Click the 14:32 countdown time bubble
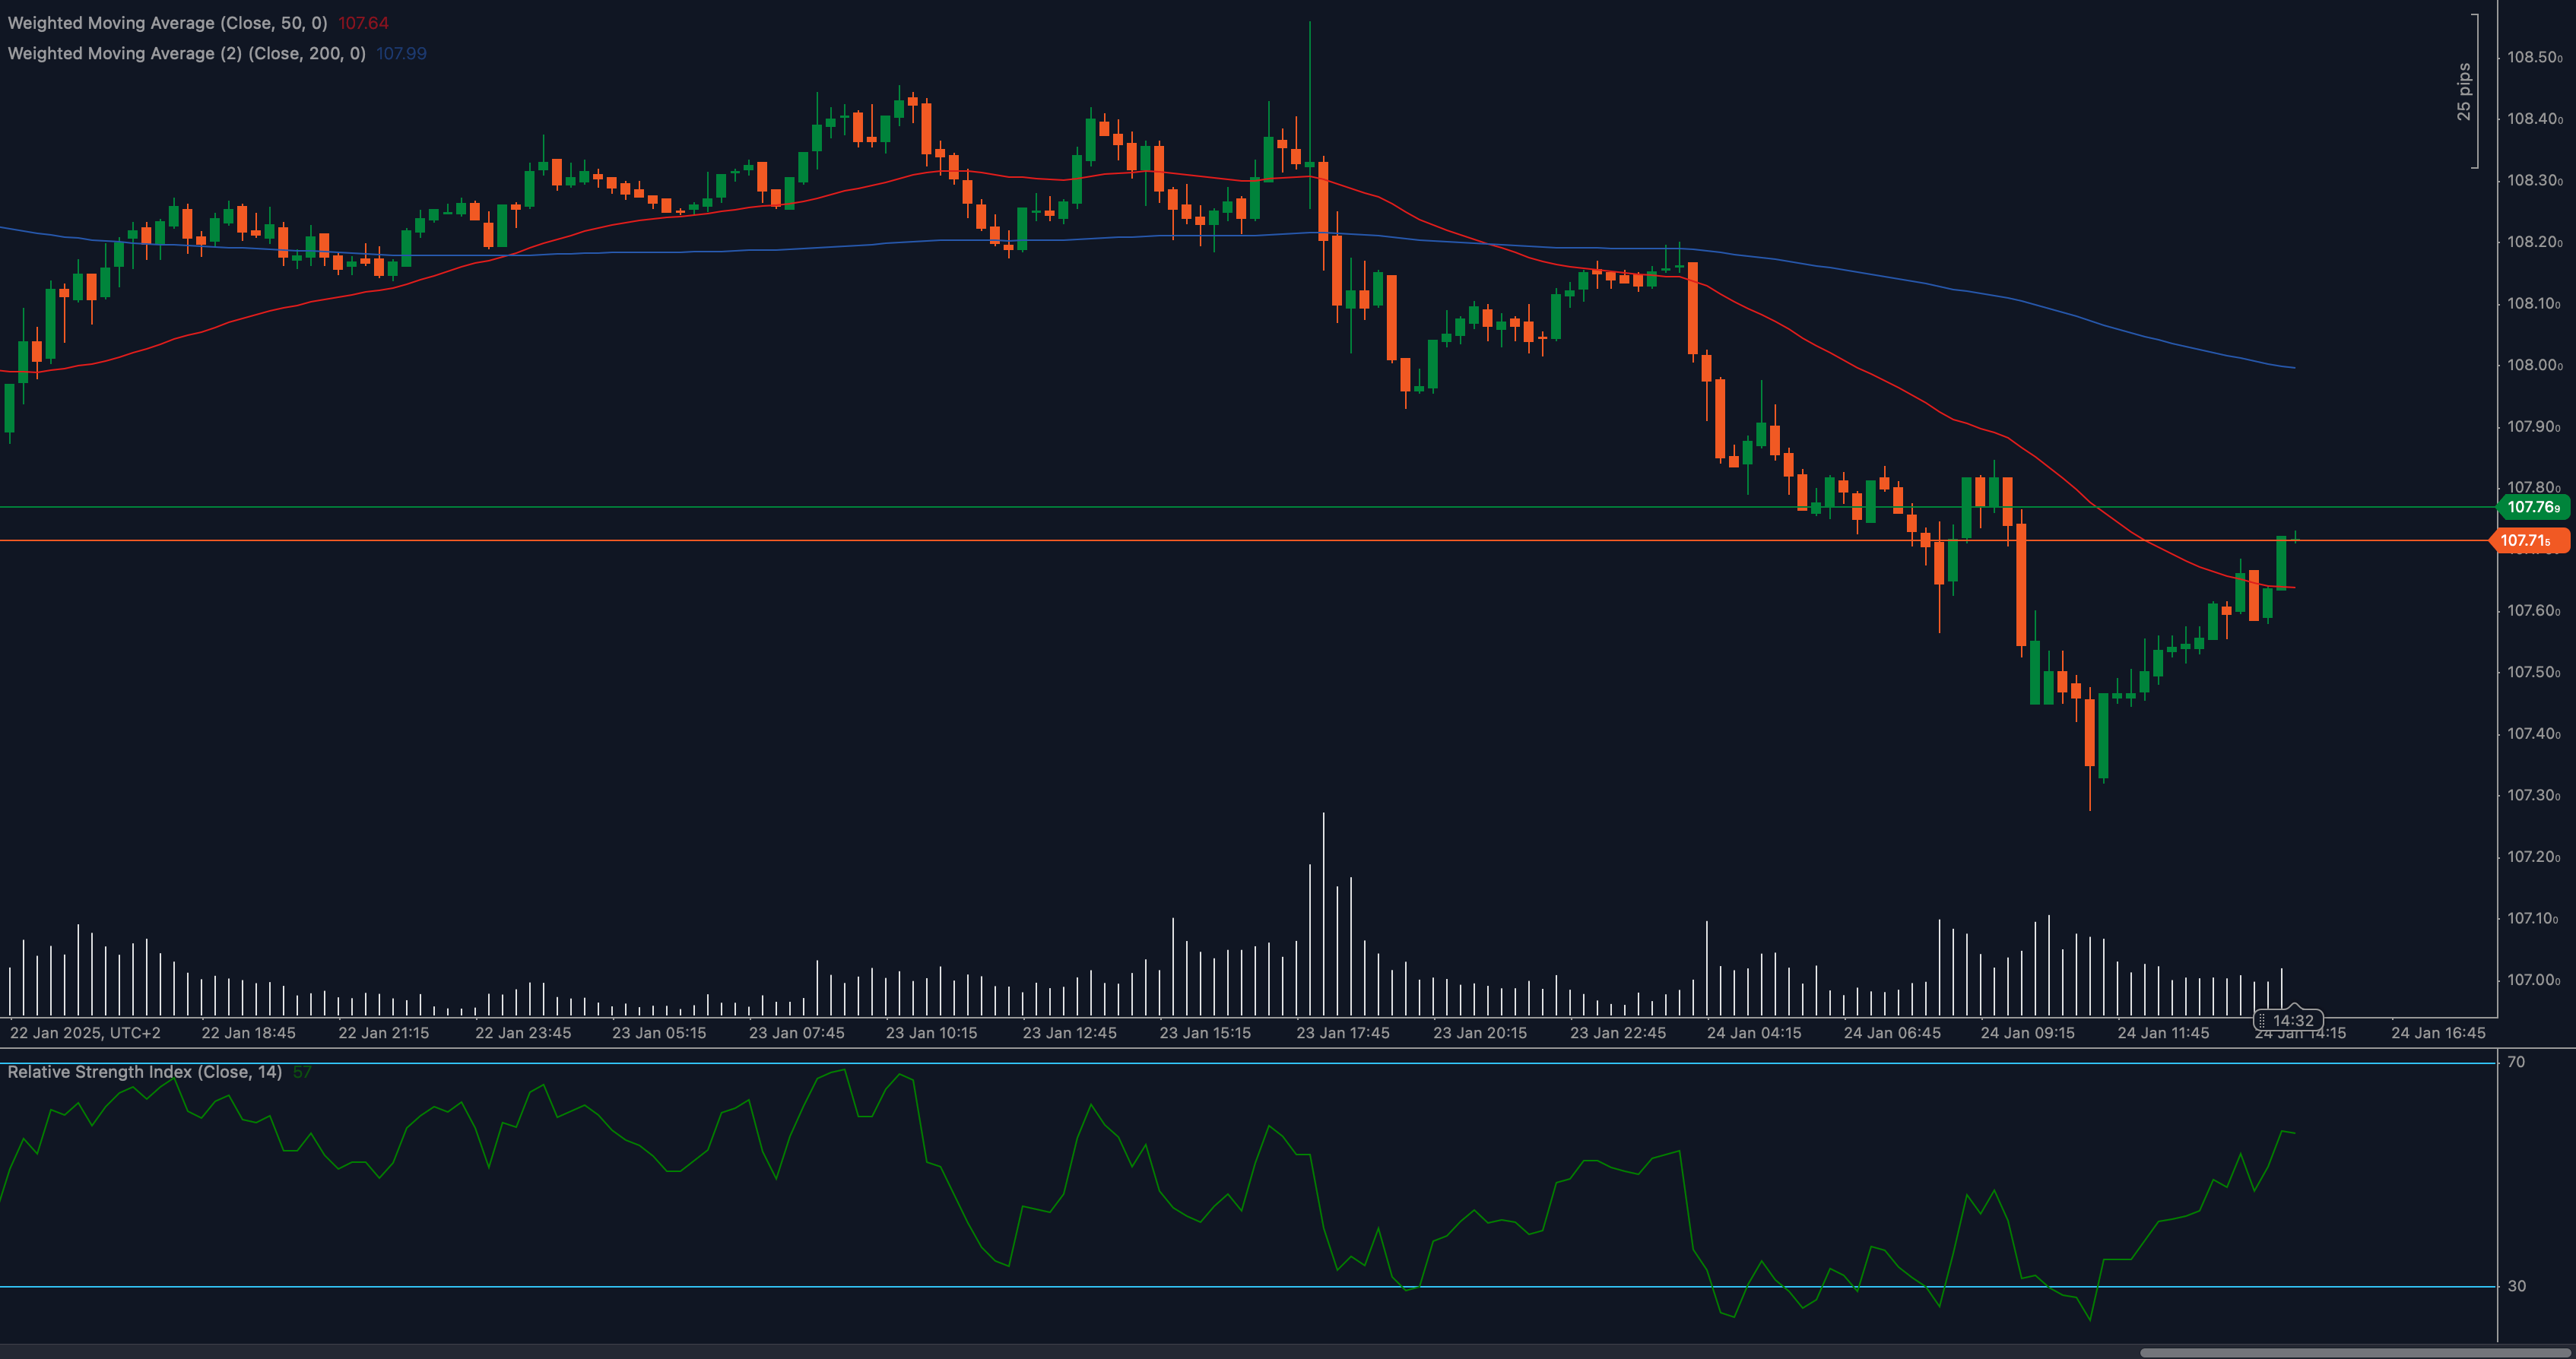Viewport: 2576px width, 1359px height. (x=2288, y=1020)
